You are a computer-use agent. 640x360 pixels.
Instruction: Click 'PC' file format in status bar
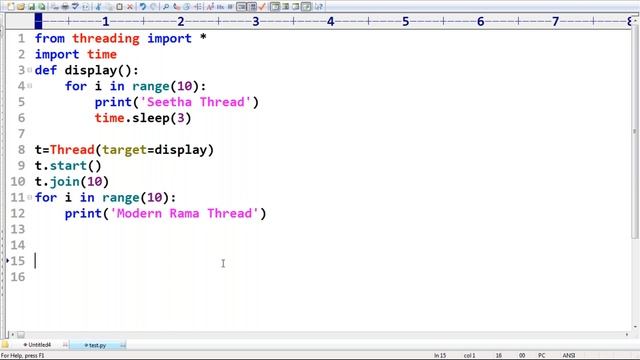(x=542, y=356)
